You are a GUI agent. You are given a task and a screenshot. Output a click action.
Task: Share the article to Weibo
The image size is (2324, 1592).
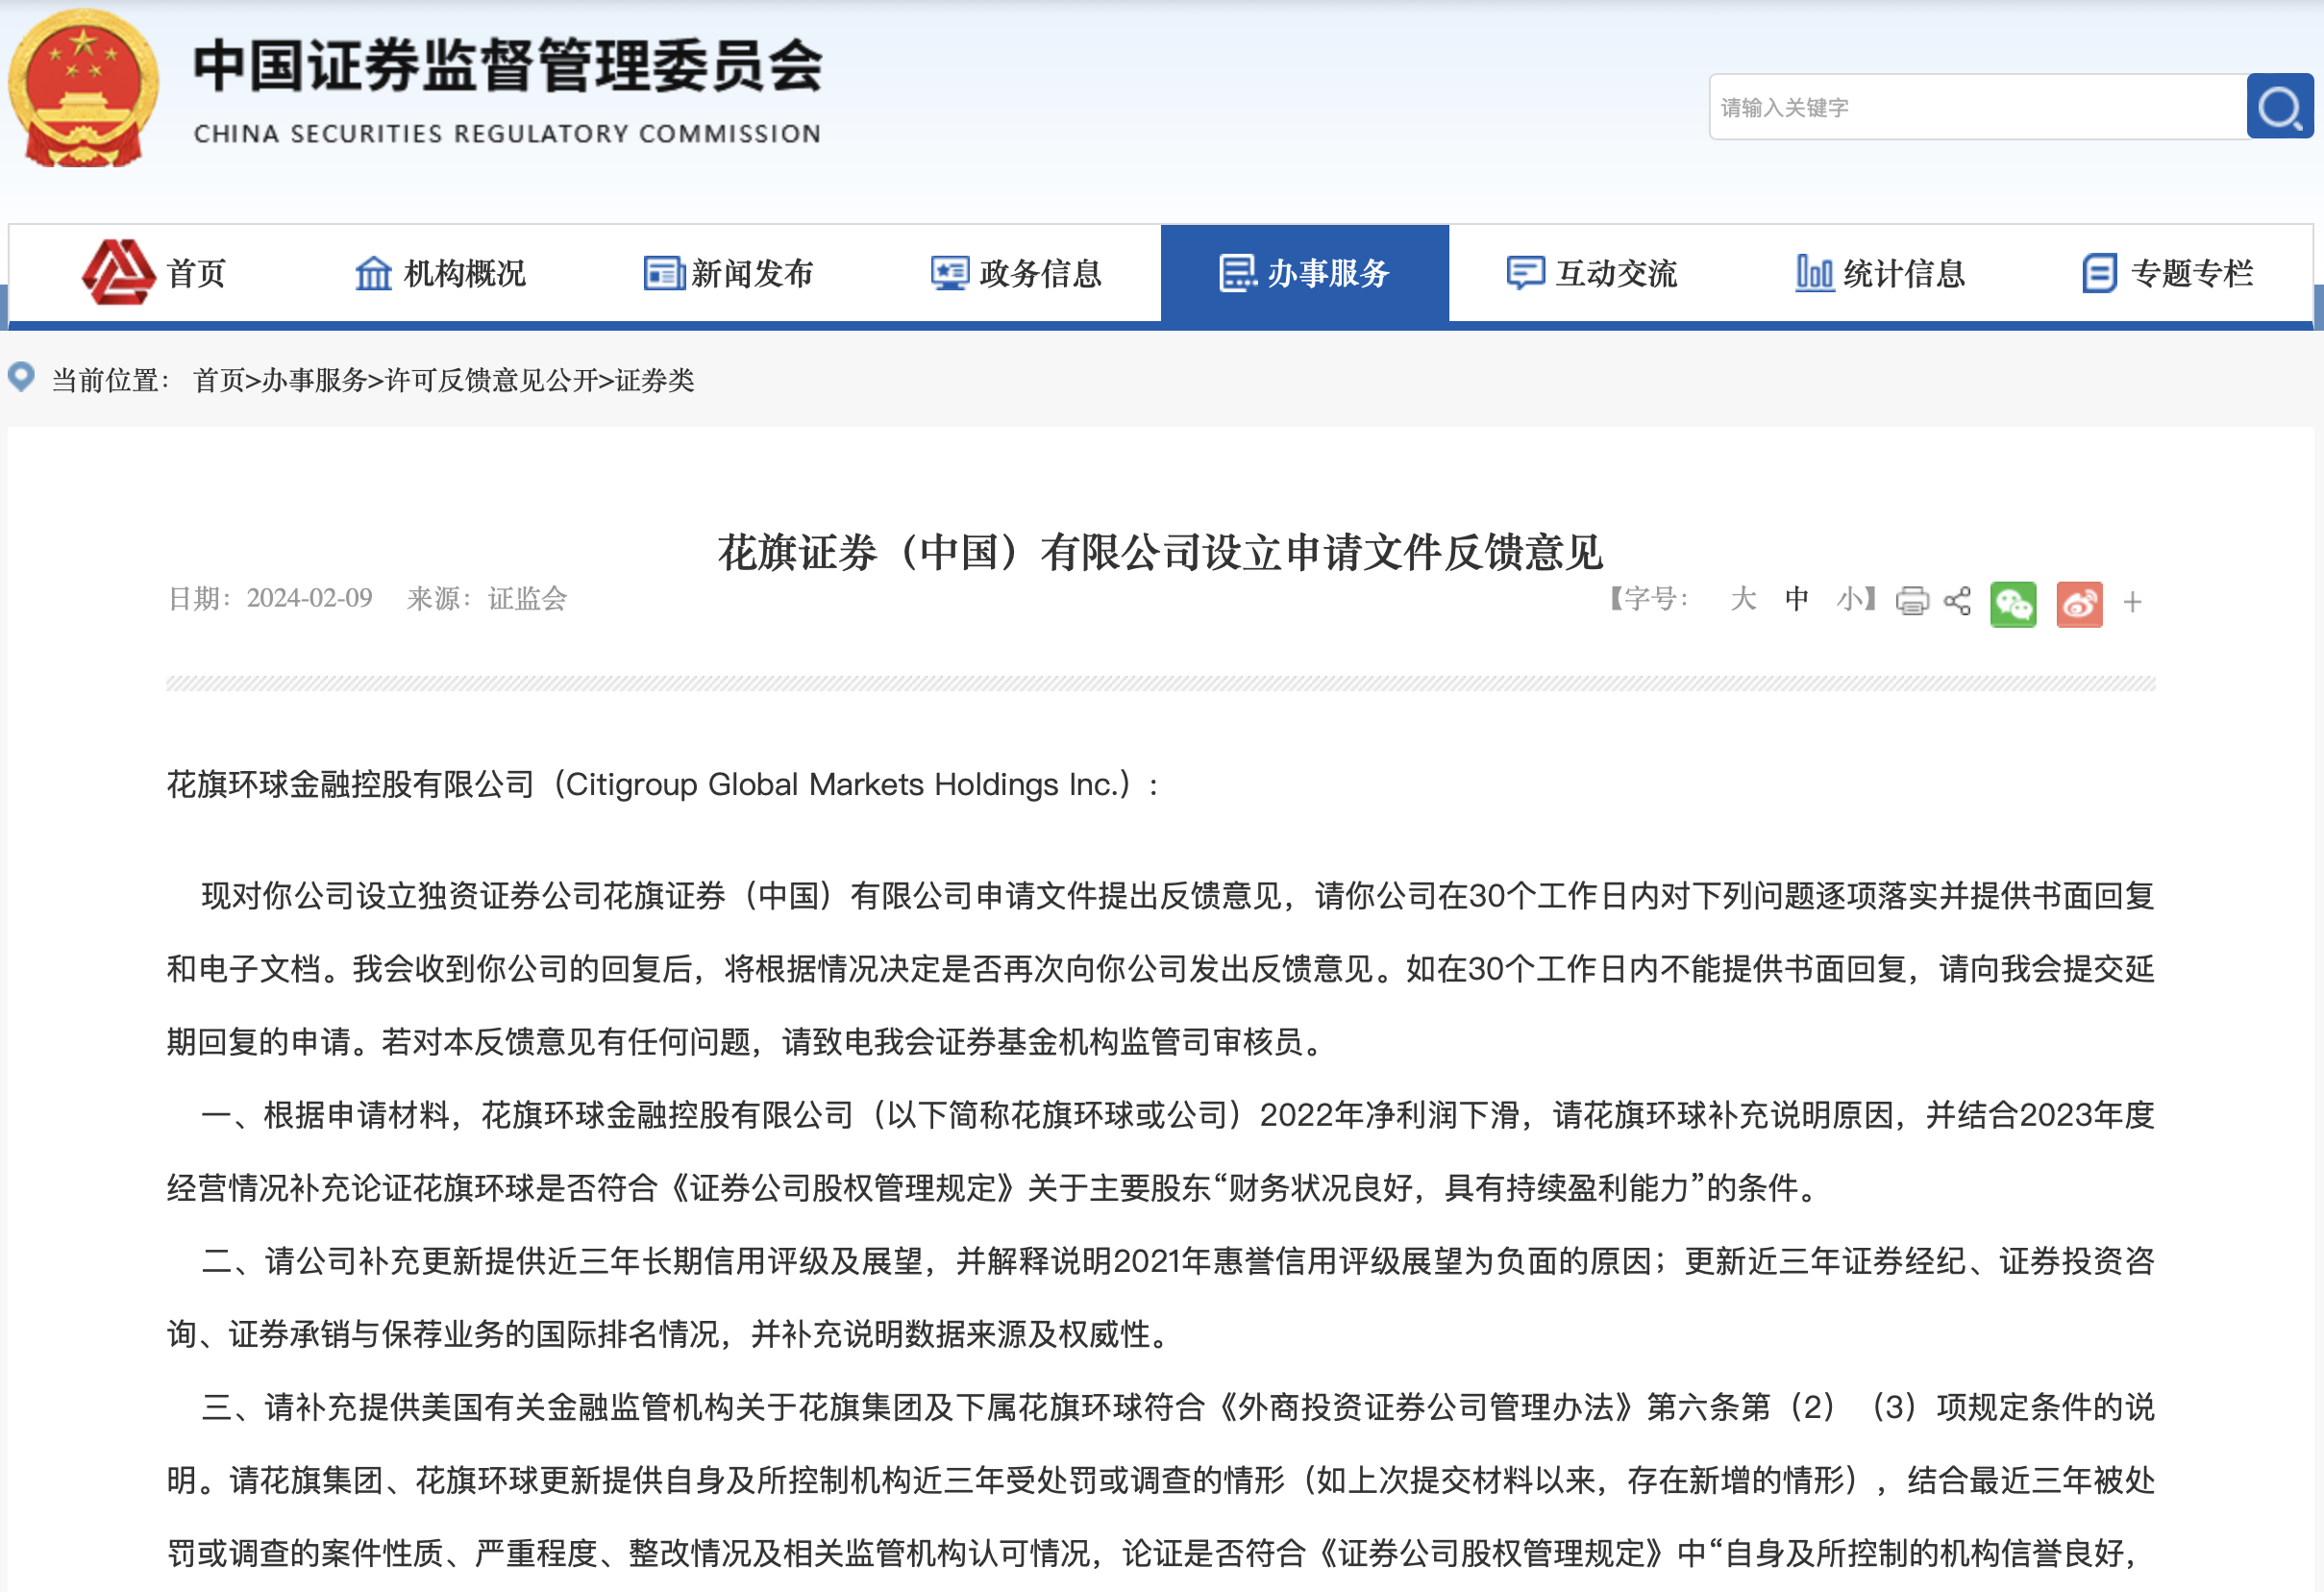click(x=2079, y=603)
